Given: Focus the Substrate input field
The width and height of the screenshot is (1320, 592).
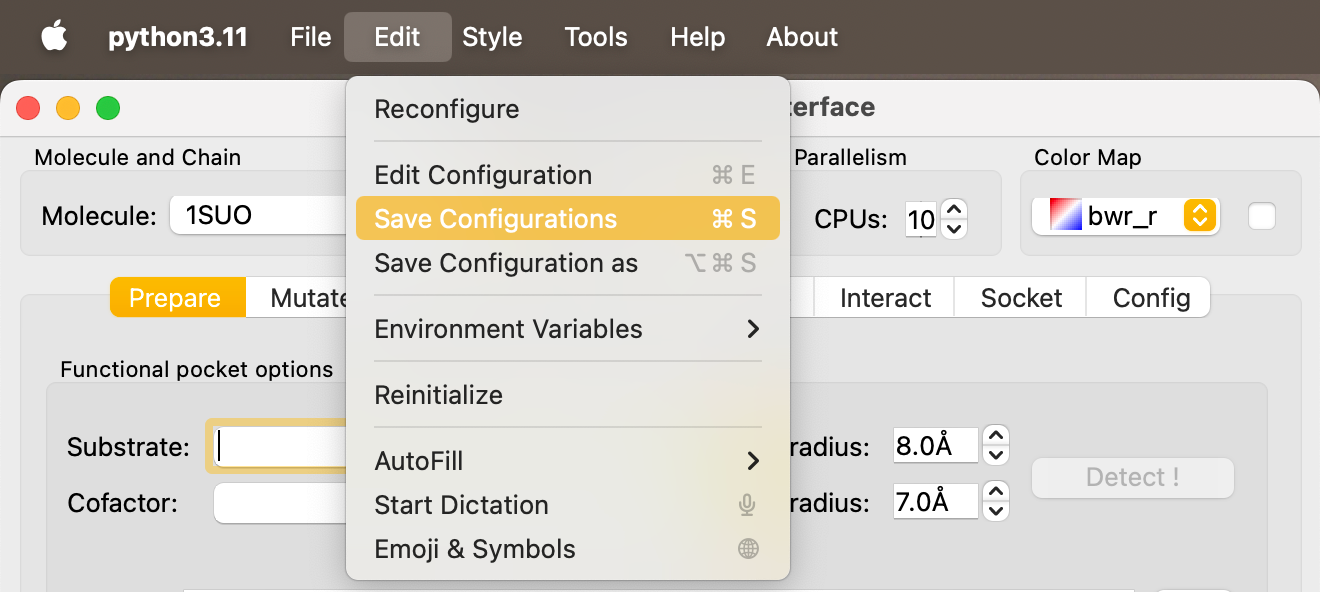Looking at the screenshot, I should click(278, 446).
